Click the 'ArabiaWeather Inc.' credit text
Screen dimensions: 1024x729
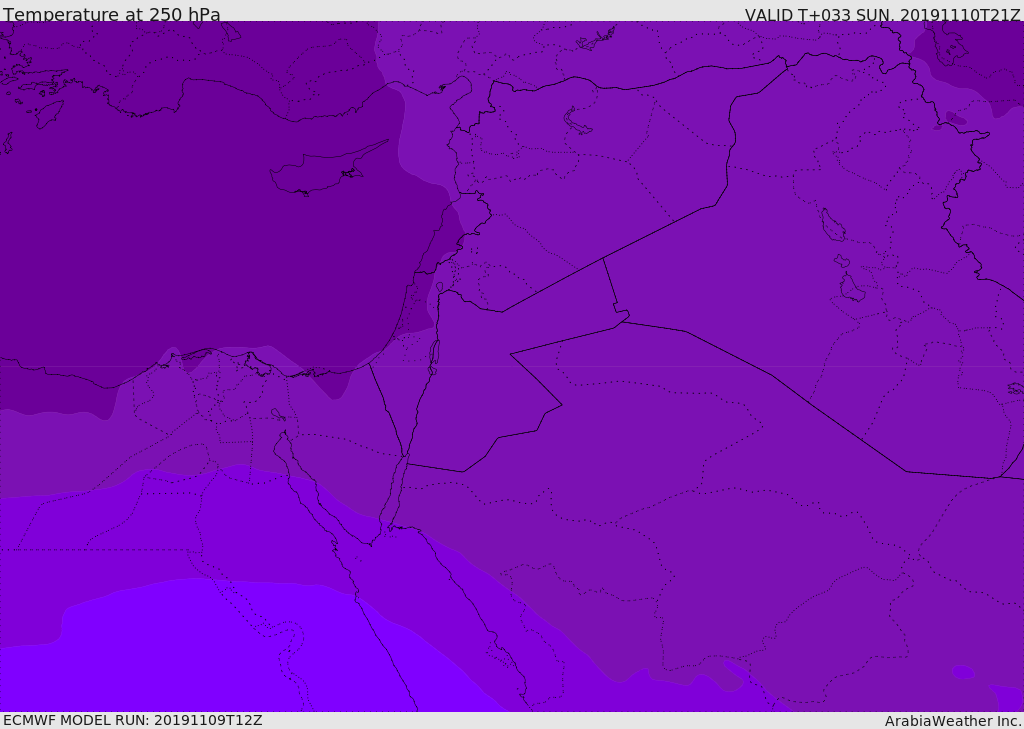pos(953,720)
